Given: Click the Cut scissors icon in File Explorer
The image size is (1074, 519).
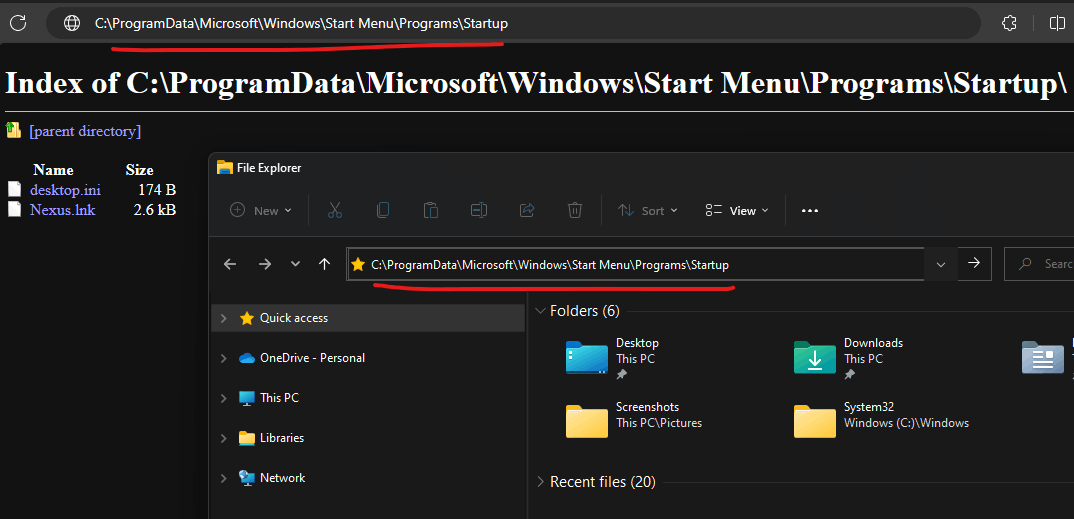Looking at the screenshot, I should (335, 210).
